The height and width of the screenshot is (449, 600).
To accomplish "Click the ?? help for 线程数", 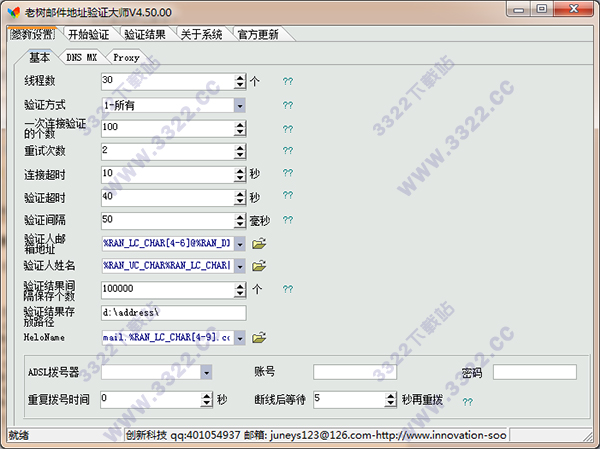I will (288, 81).
